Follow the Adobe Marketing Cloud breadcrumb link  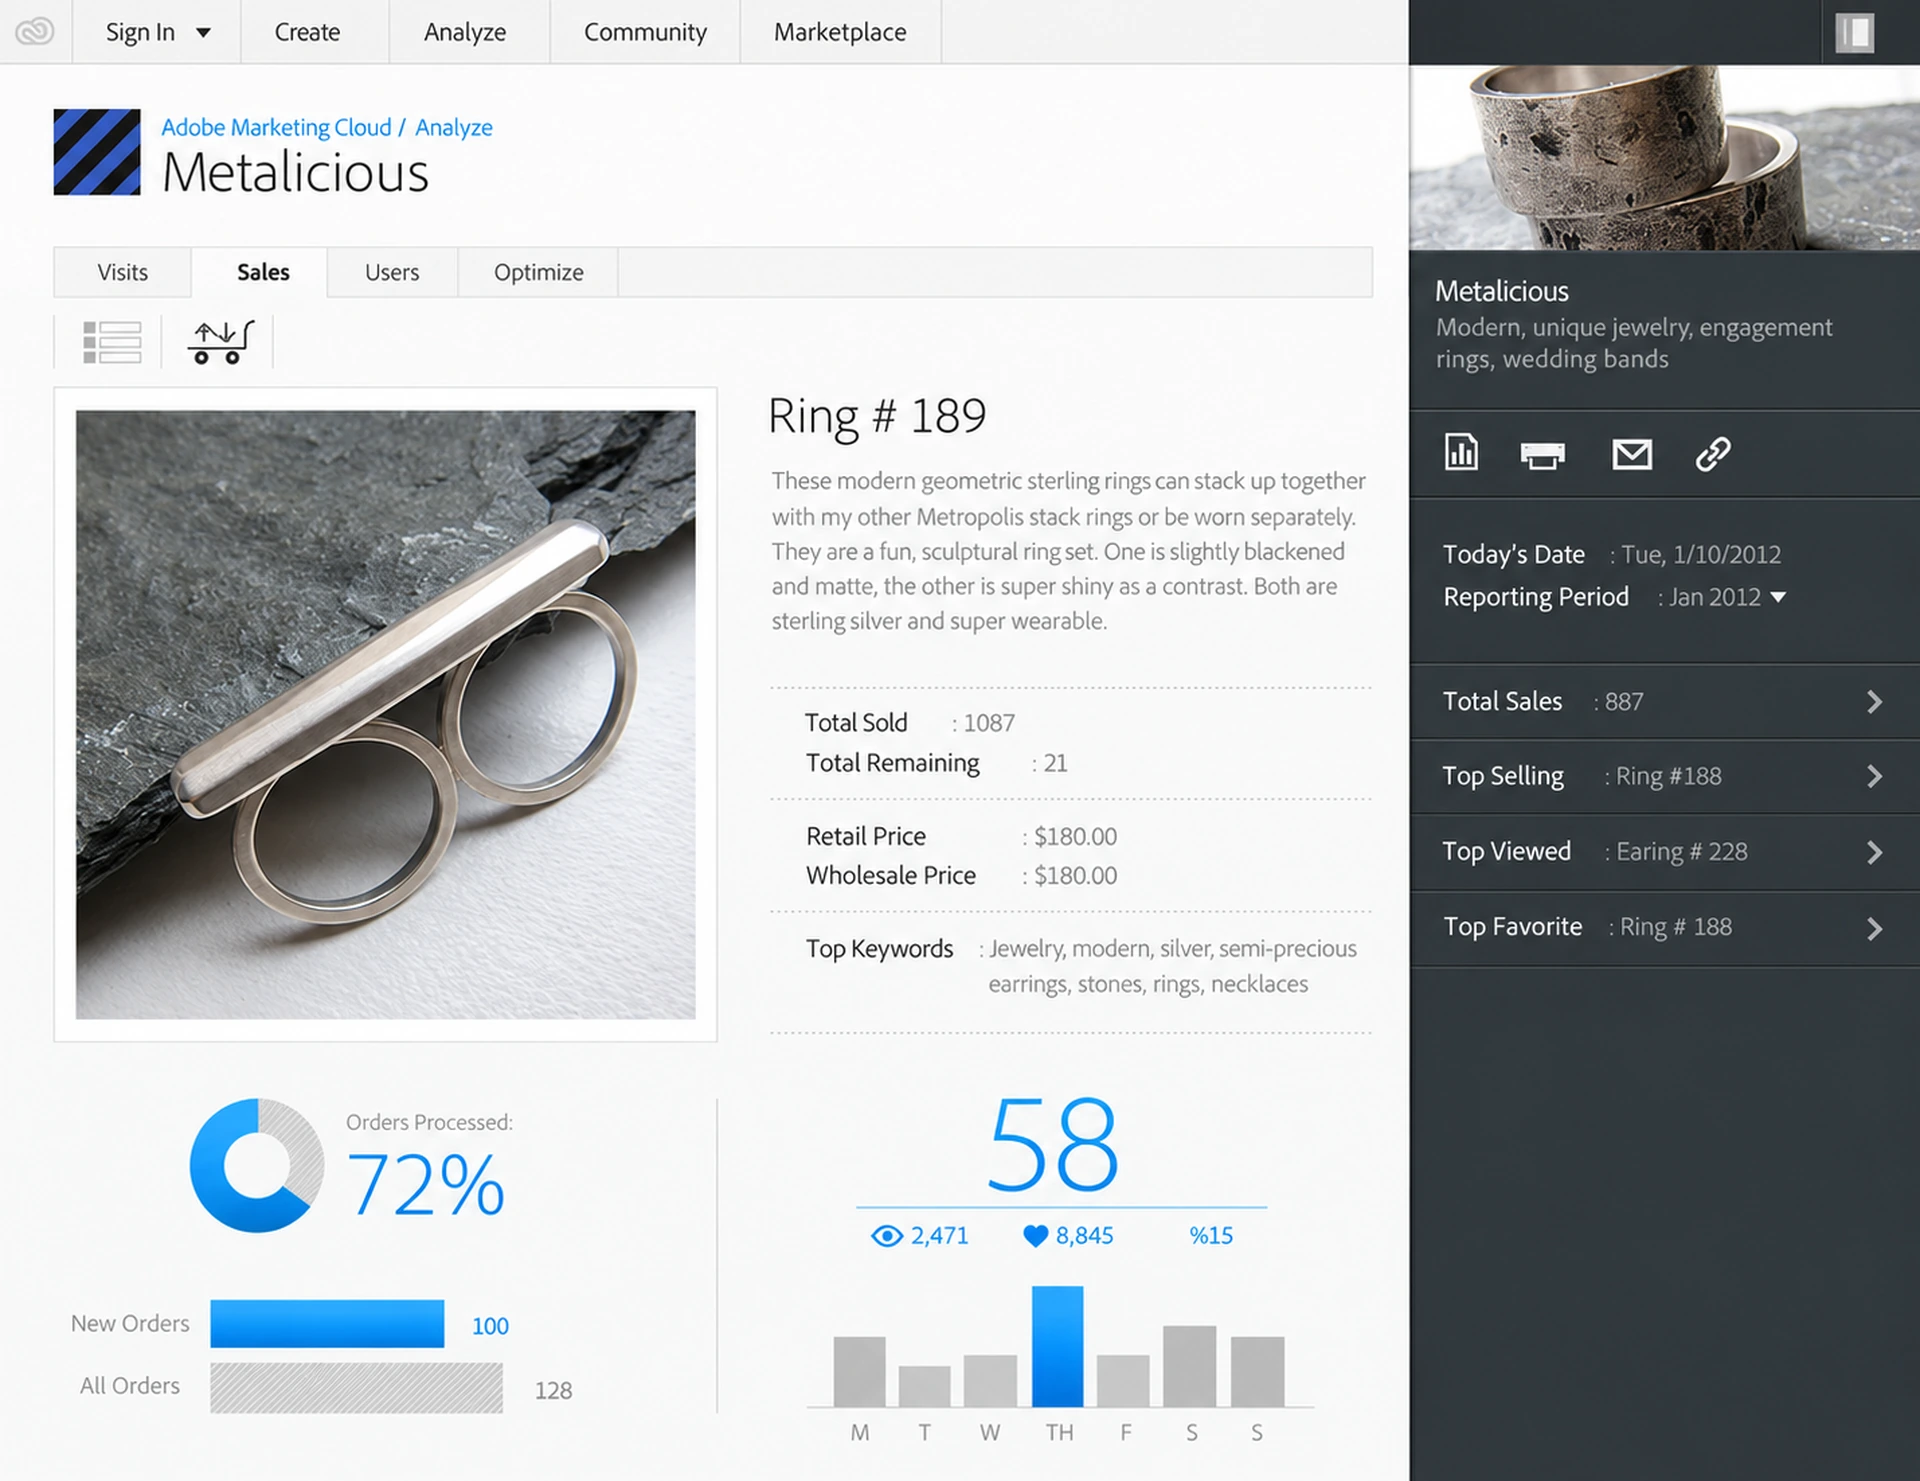276,128
